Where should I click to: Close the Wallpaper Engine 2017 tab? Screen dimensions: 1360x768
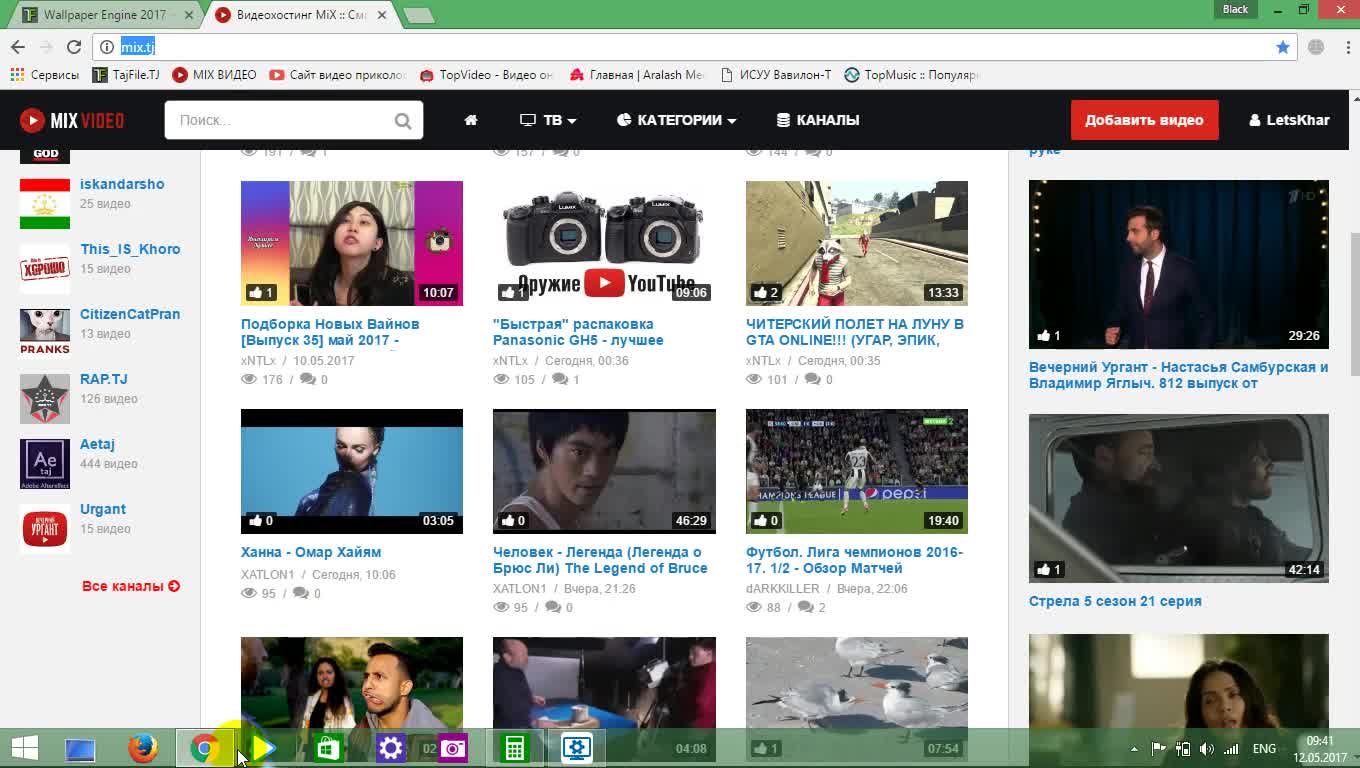pyautogui.click(x=188, y=15)
